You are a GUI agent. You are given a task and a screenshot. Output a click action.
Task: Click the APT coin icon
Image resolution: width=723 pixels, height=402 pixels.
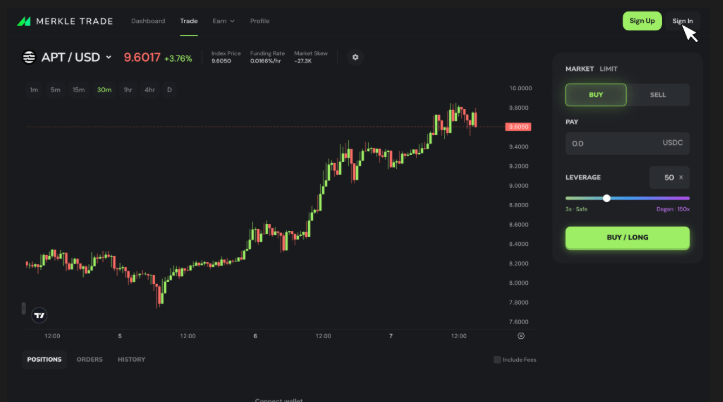(x=29, y=57)
